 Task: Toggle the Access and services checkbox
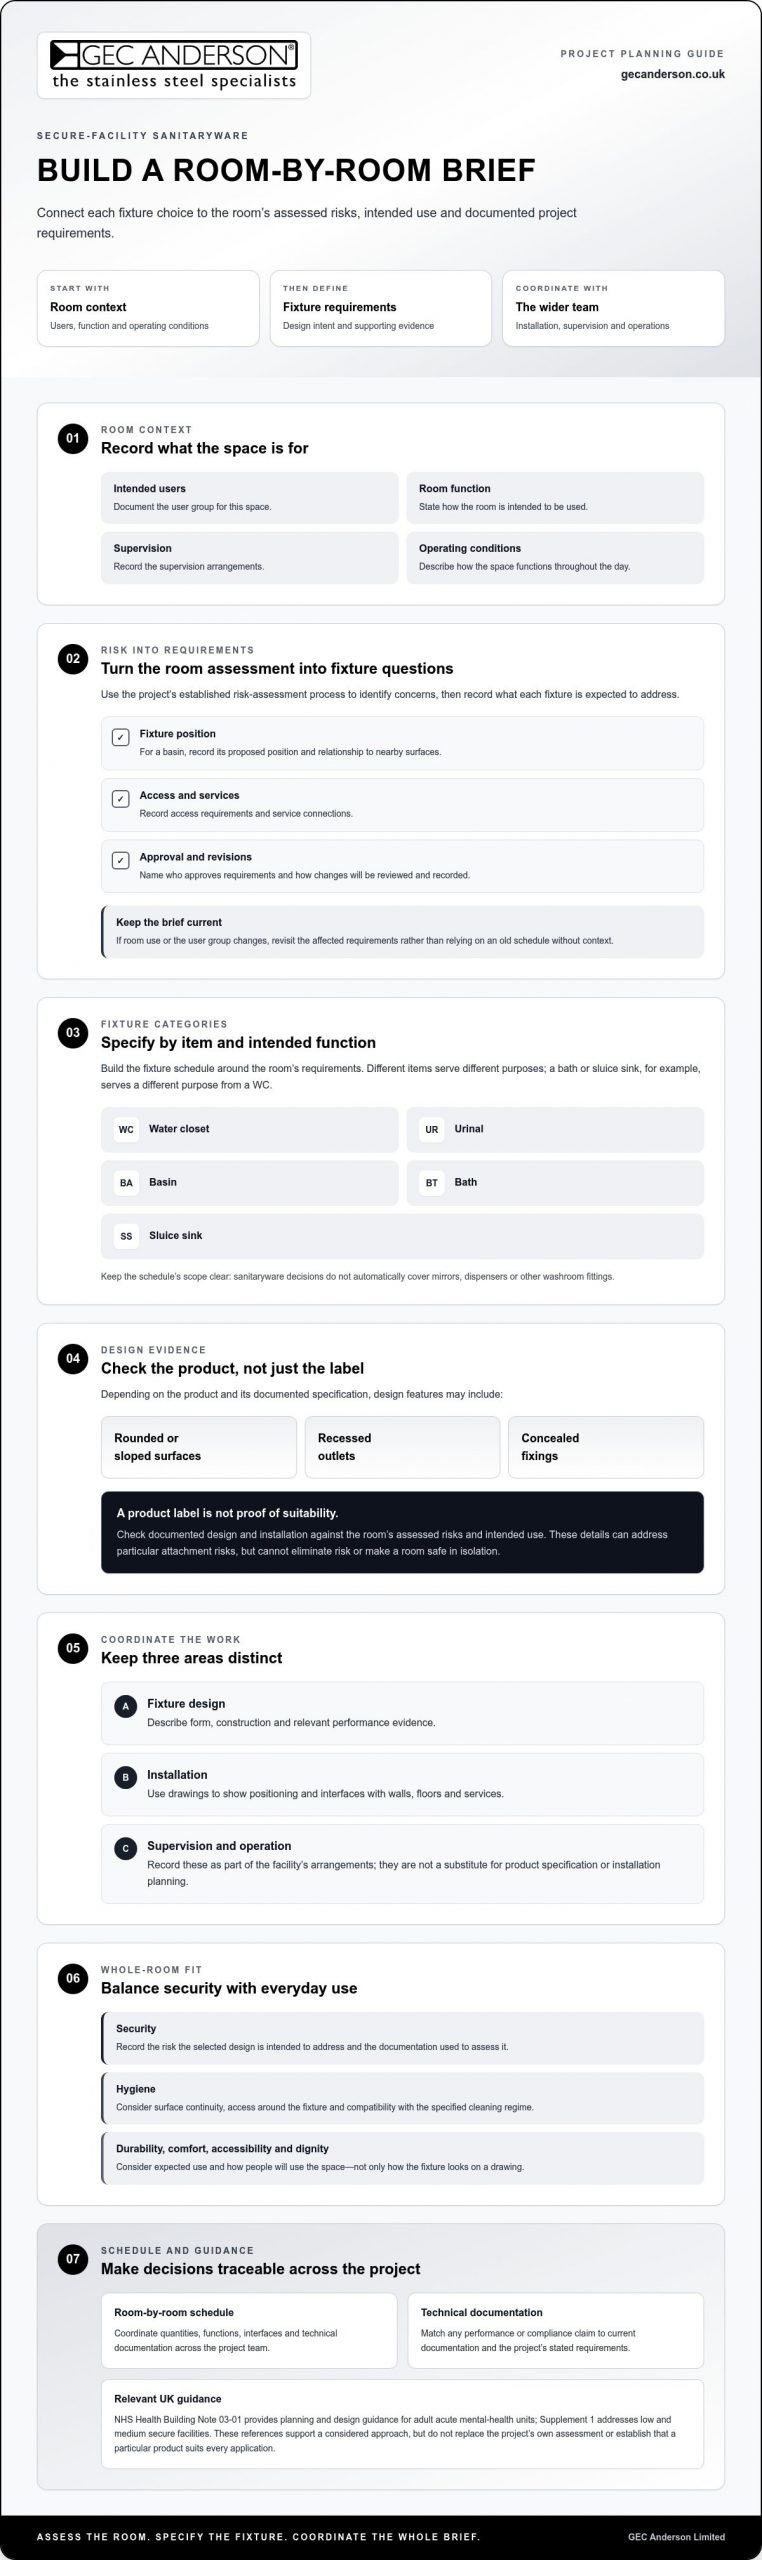point(121,799)
